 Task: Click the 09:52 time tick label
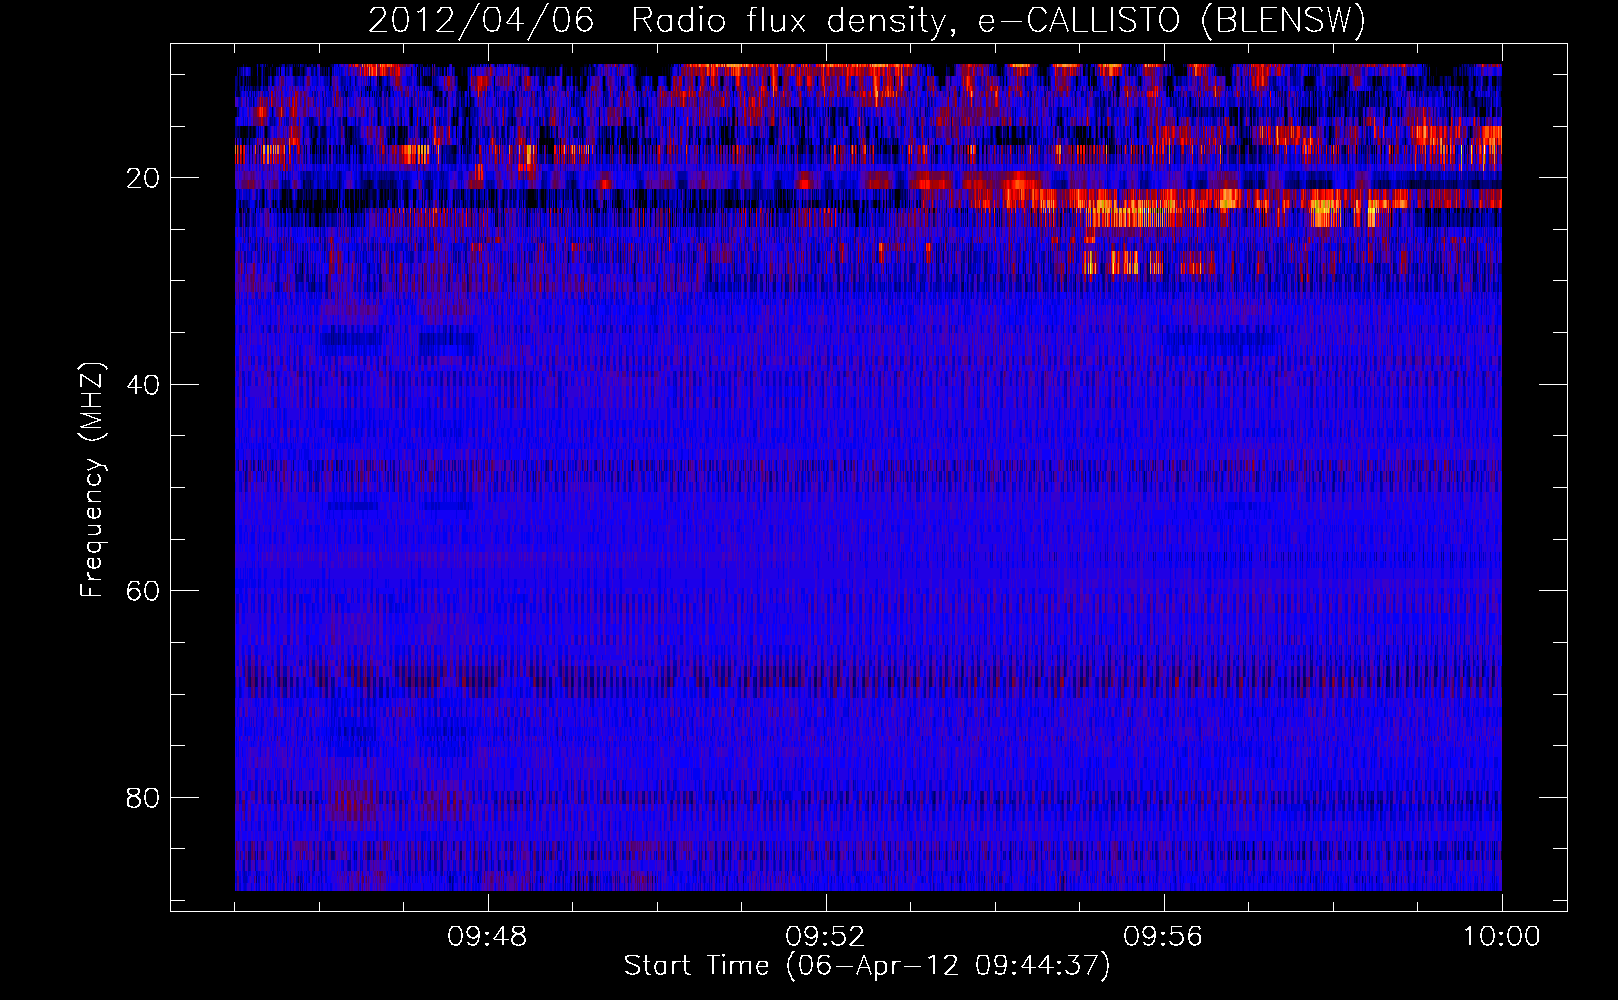[825, 937]
